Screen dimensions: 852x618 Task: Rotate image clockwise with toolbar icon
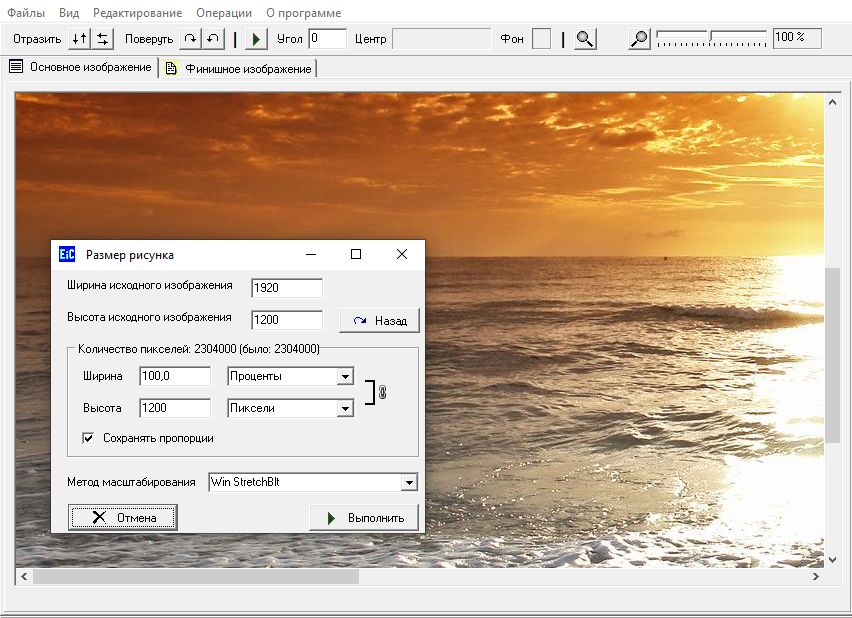(190, 39)
